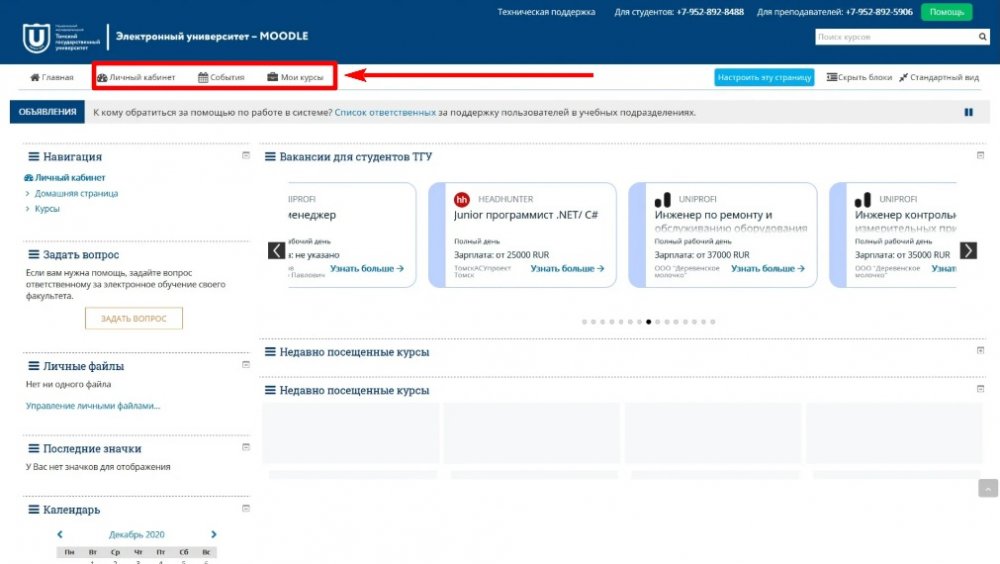
Task: Click the Поиск курсов search field
Action: [894, 37]
